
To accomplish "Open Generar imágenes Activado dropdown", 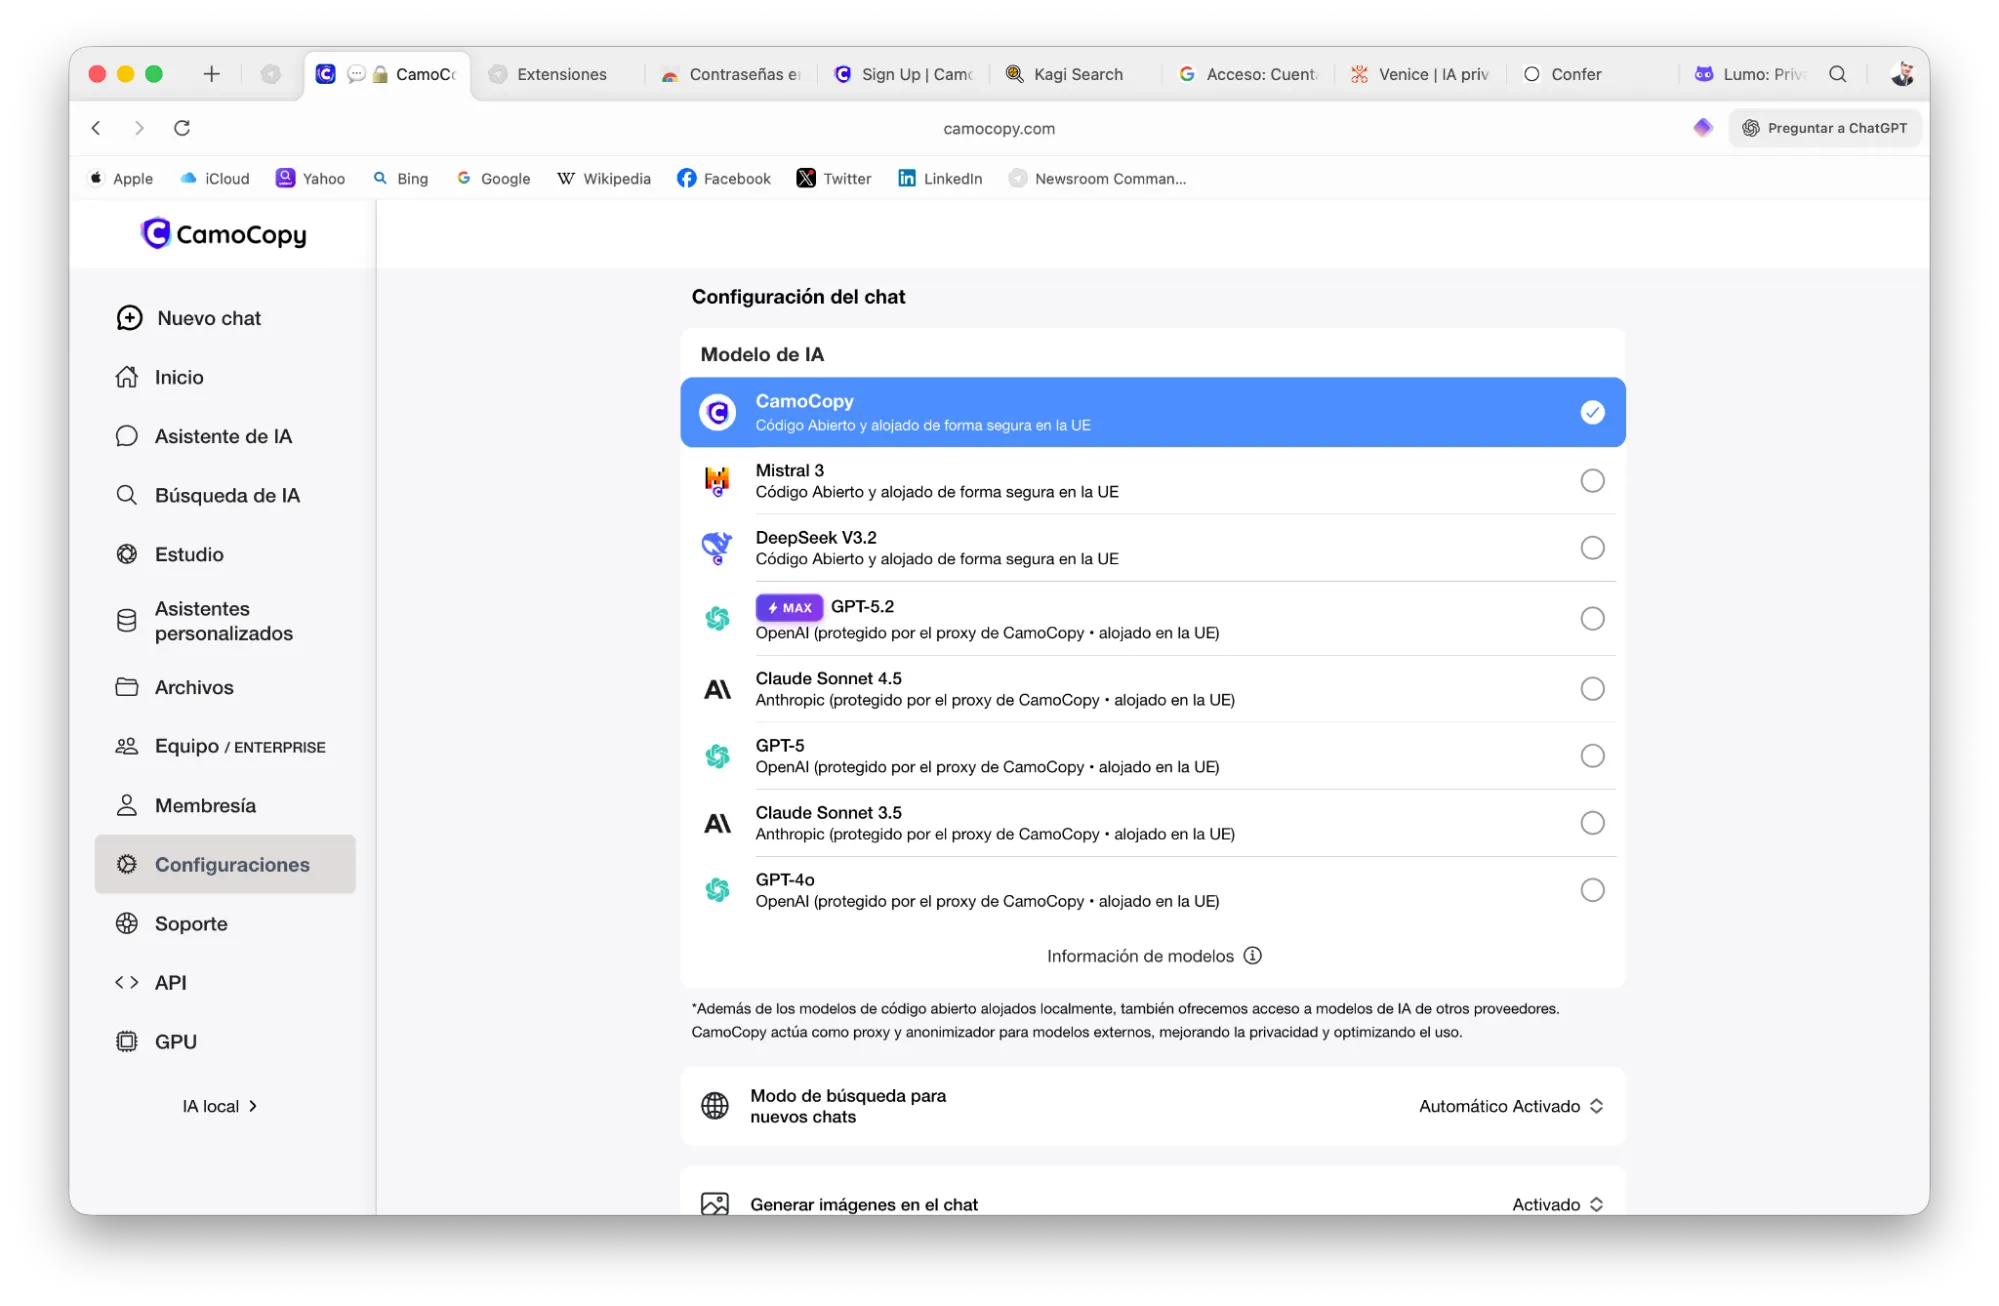I will coord(1557,1204).
